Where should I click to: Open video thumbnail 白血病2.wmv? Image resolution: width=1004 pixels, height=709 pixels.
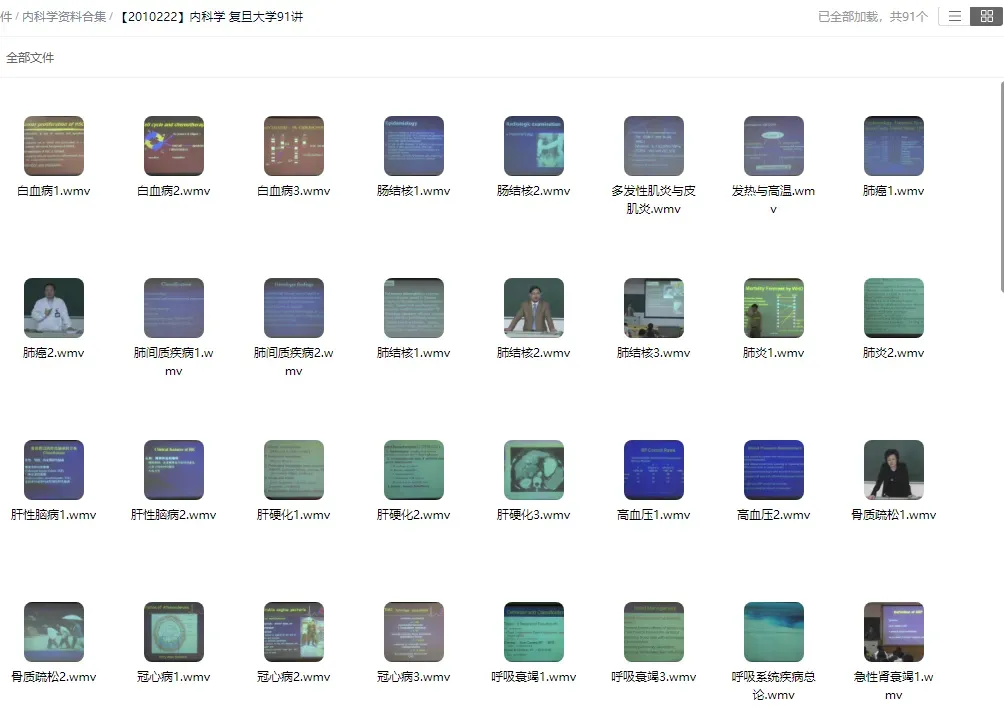tap(174, 146)
